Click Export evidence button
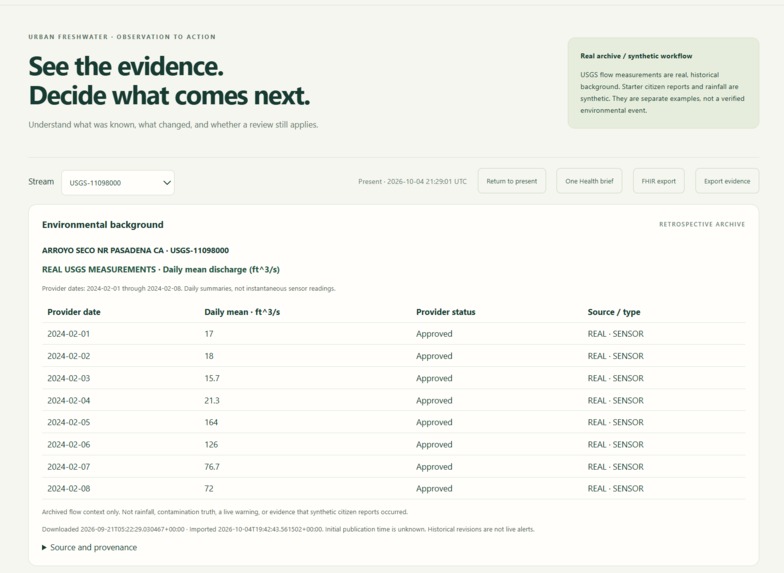The height and width of the screenshot is (573, 784). pyautogui.click(x=727, y=181)
